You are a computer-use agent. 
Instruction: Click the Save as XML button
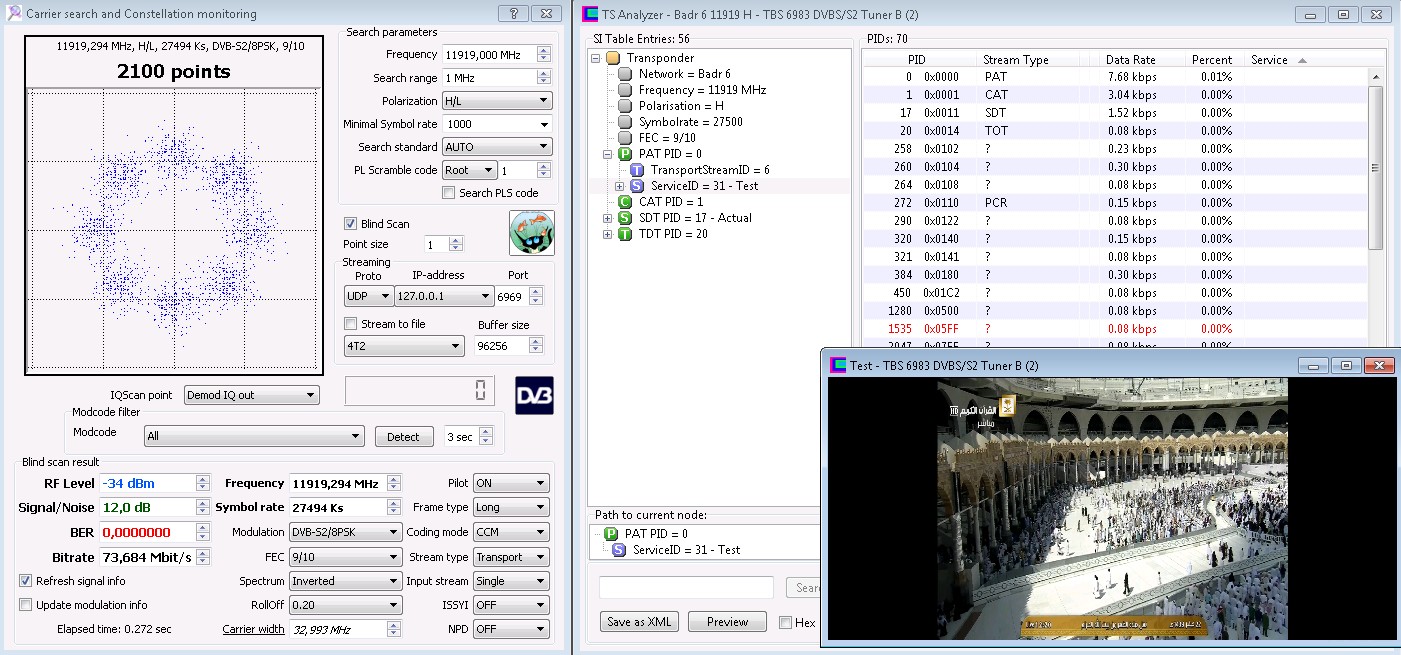pyautogui.click(x=639, y=622)
